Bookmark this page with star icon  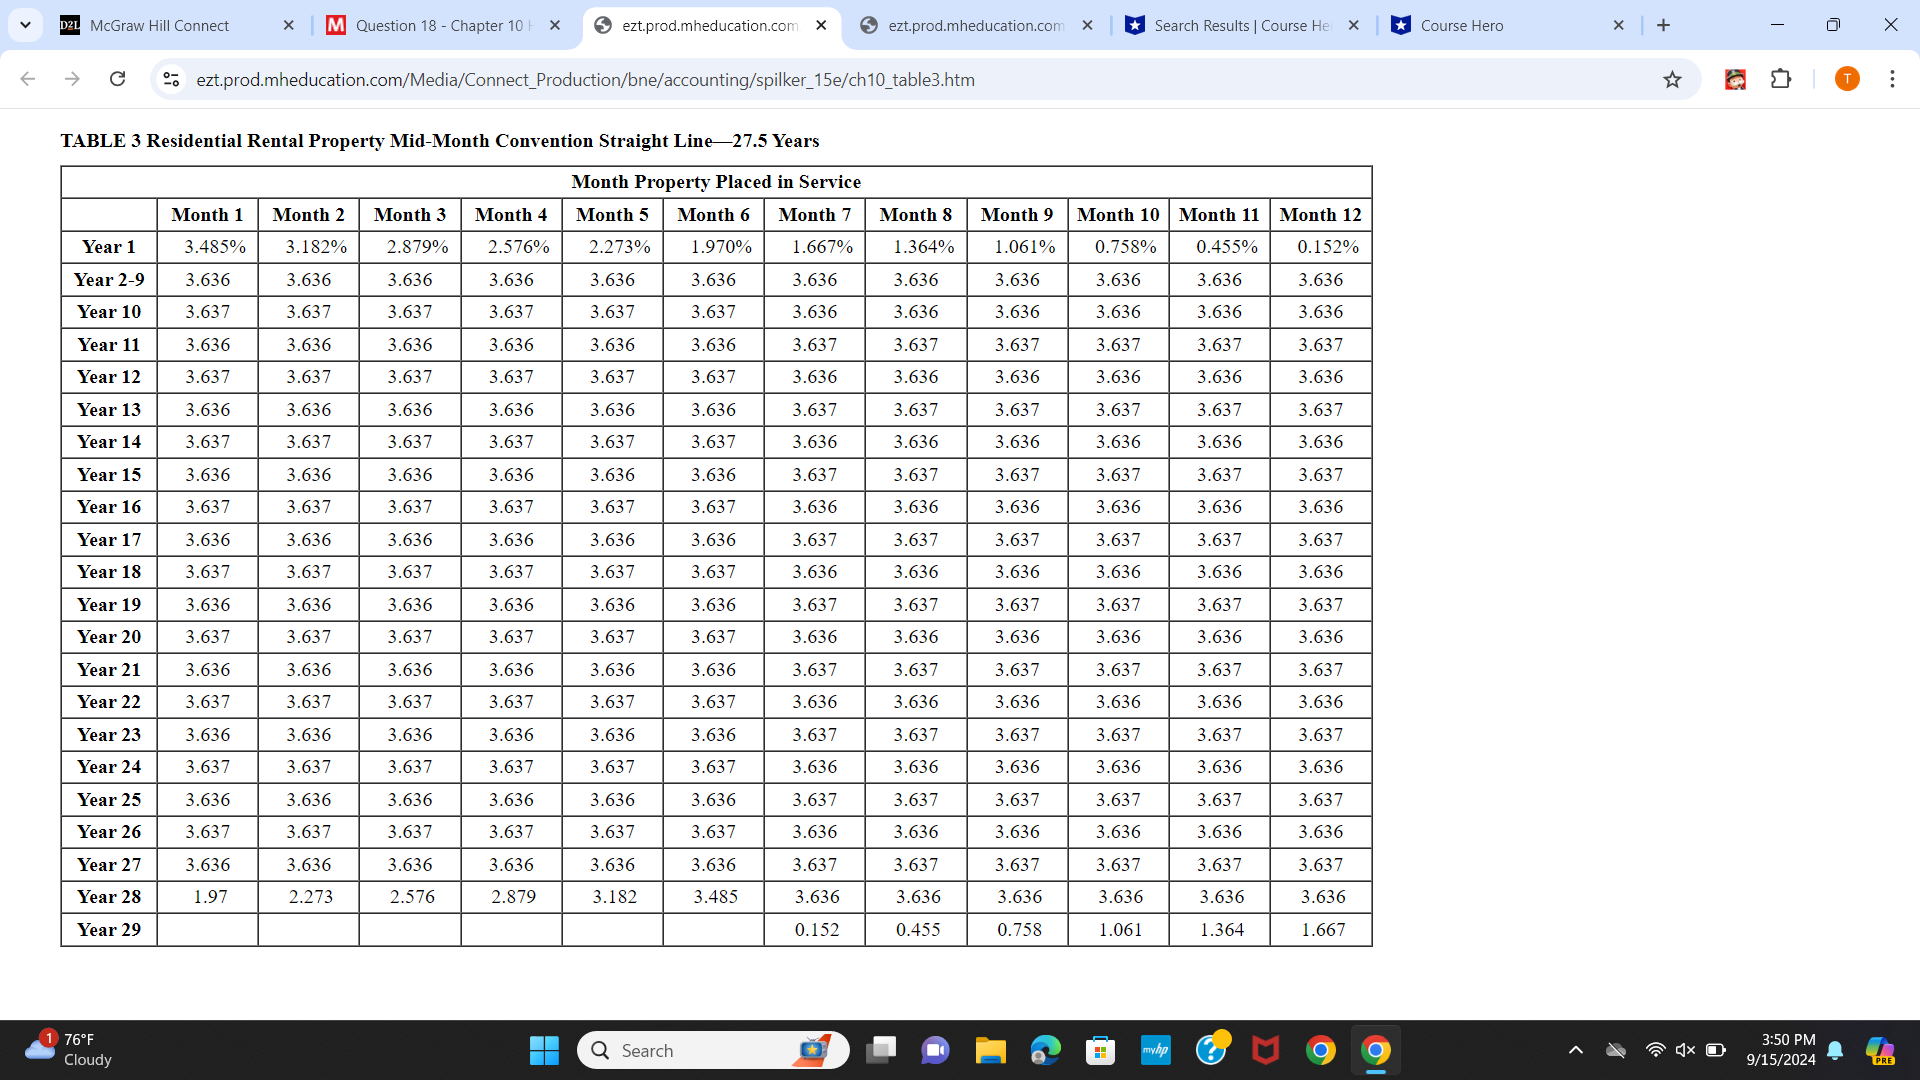pos(1672,79)
